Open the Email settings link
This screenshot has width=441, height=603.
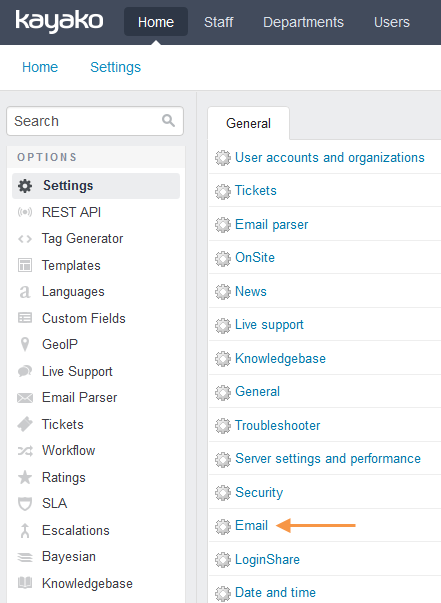click(x=251, y=525)
